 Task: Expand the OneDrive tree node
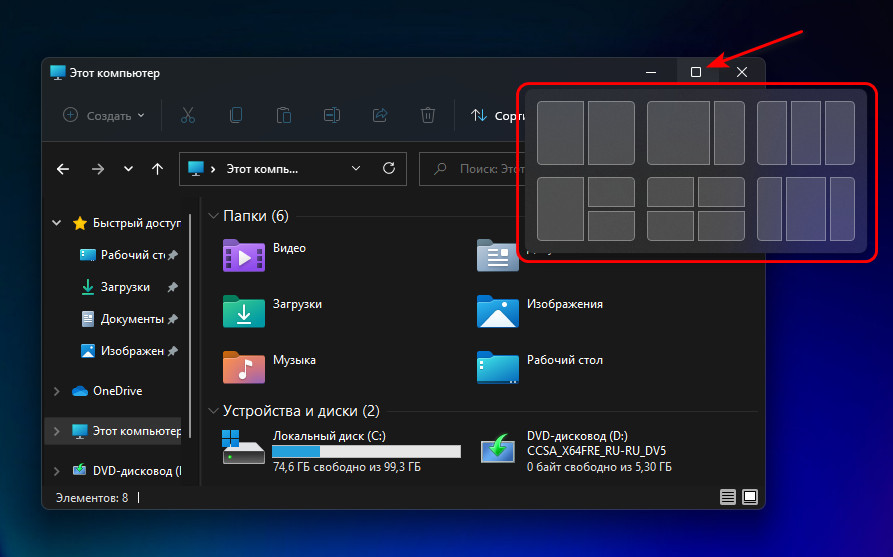coord(56,391)
